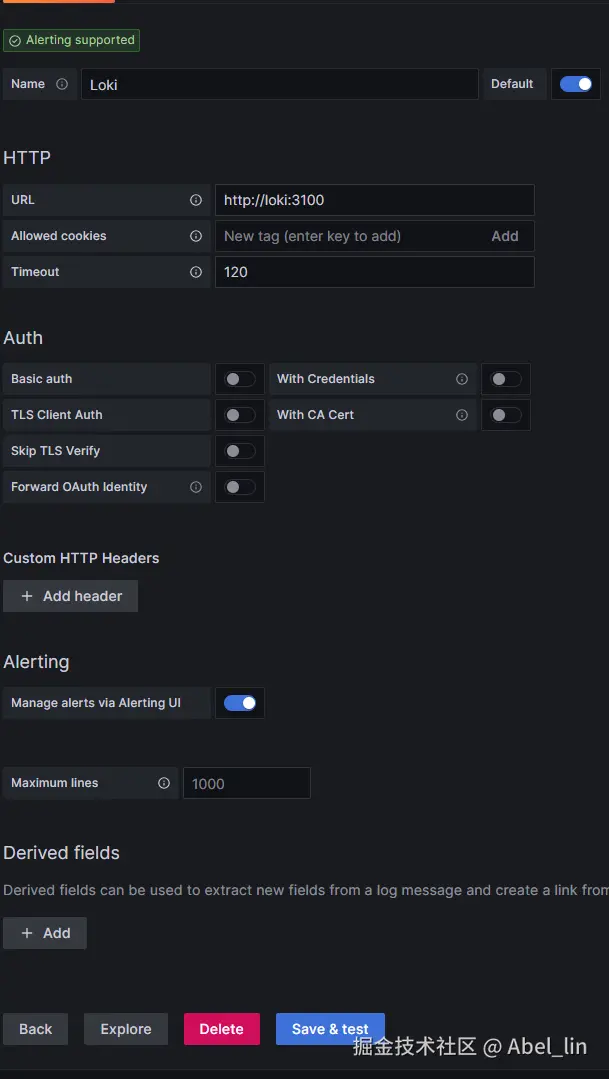Click the Maximum lines input box
Screen dimensions: 609x1079
pyautogui.click(x=246, y=783)
